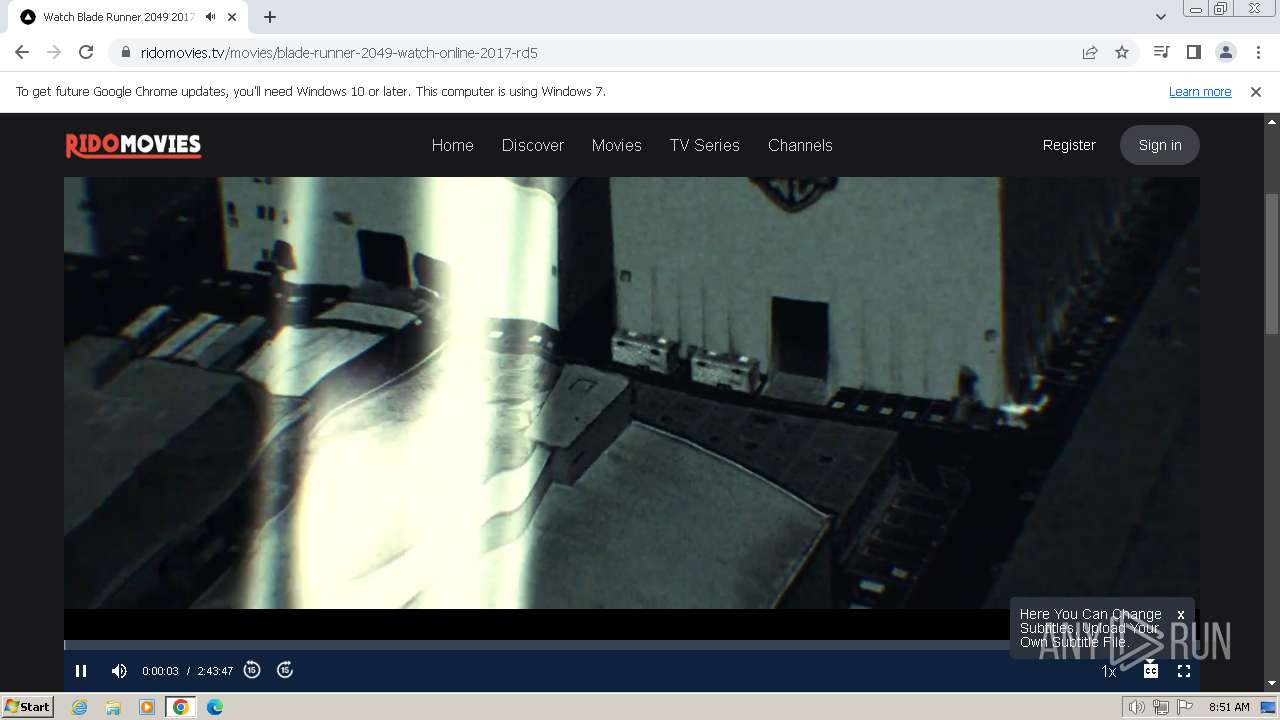Go forward to the next page
The image size is (1280, 720).
[x=54, y=52]
